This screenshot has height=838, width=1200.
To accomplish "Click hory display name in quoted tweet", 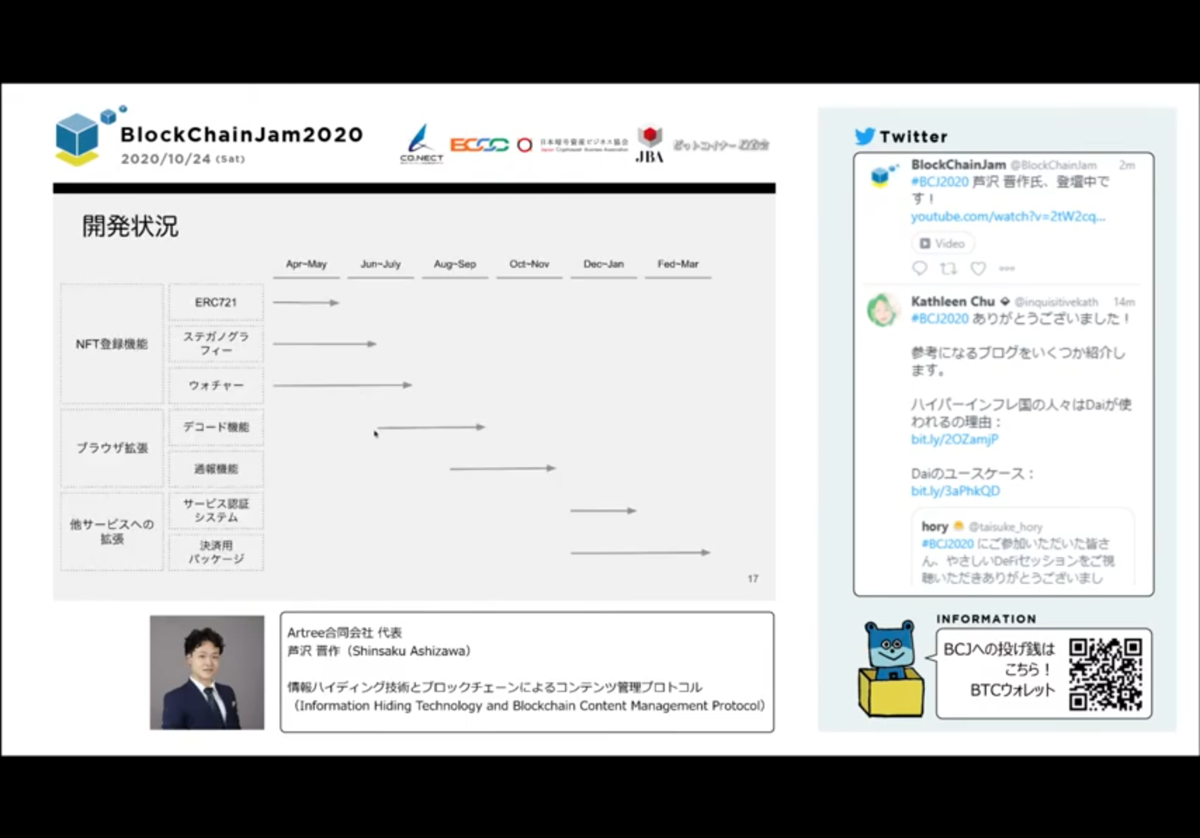I will (935, 527).
